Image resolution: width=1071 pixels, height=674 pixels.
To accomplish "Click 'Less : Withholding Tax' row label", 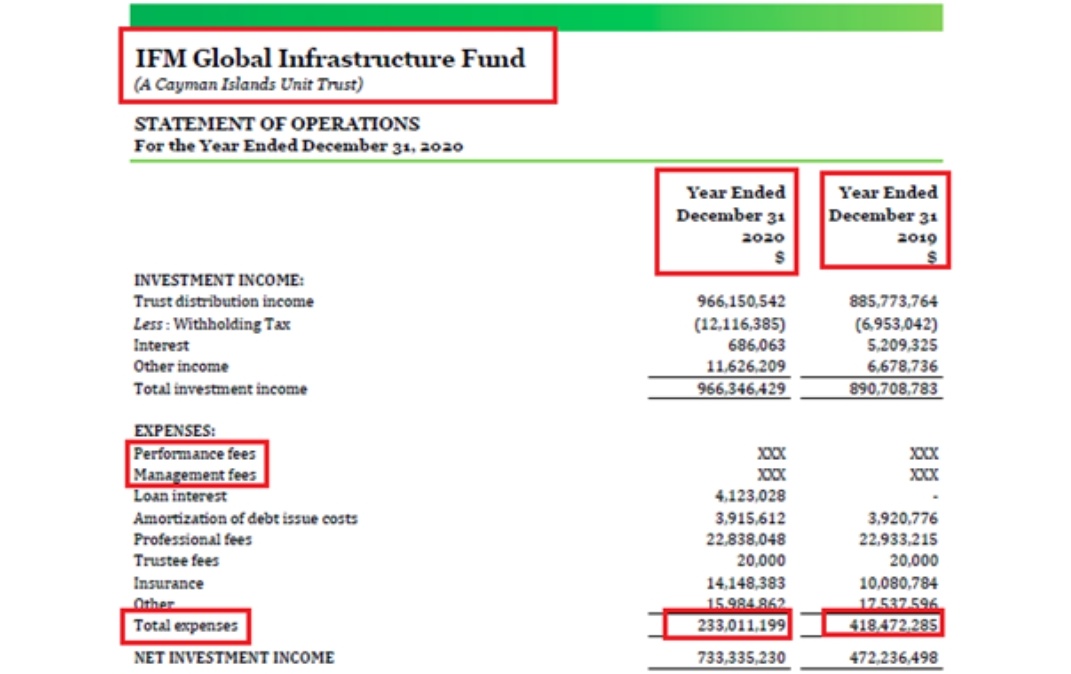I will [x=212, y=324].
